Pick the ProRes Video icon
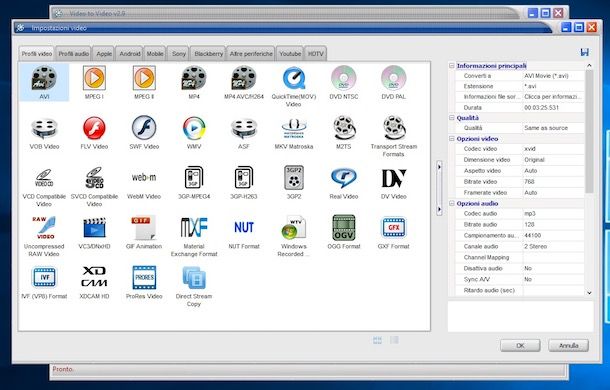610x390 pixels. (x=144, y=278)
